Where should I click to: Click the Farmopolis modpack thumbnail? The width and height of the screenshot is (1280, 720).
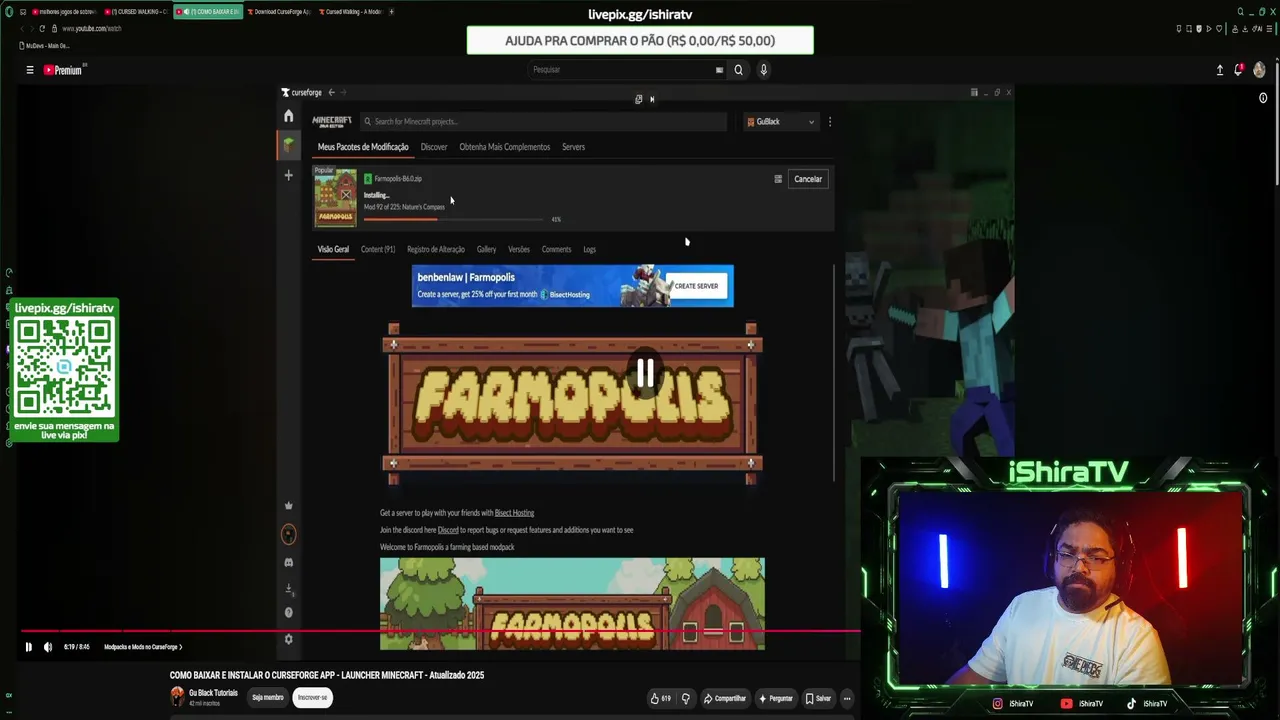pos(335,197)
